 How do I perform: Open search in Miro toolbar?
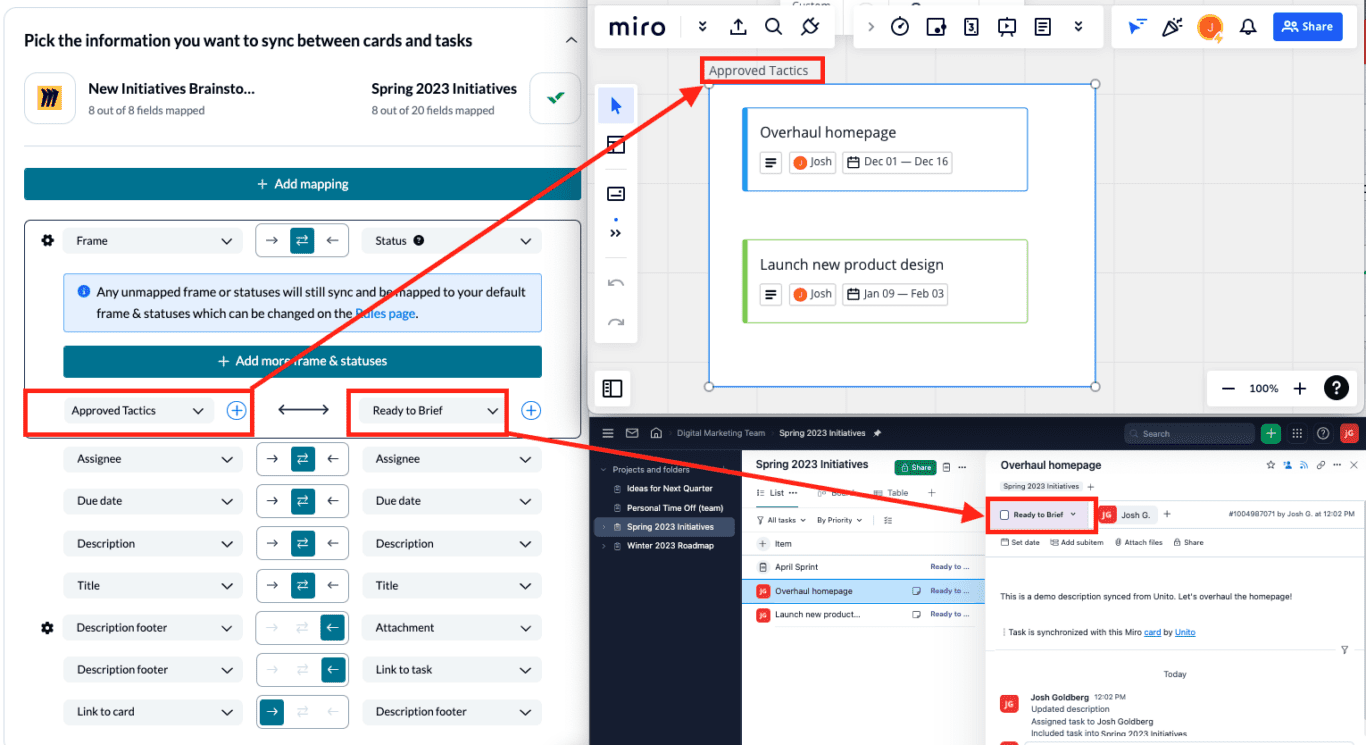coord(773,27)
